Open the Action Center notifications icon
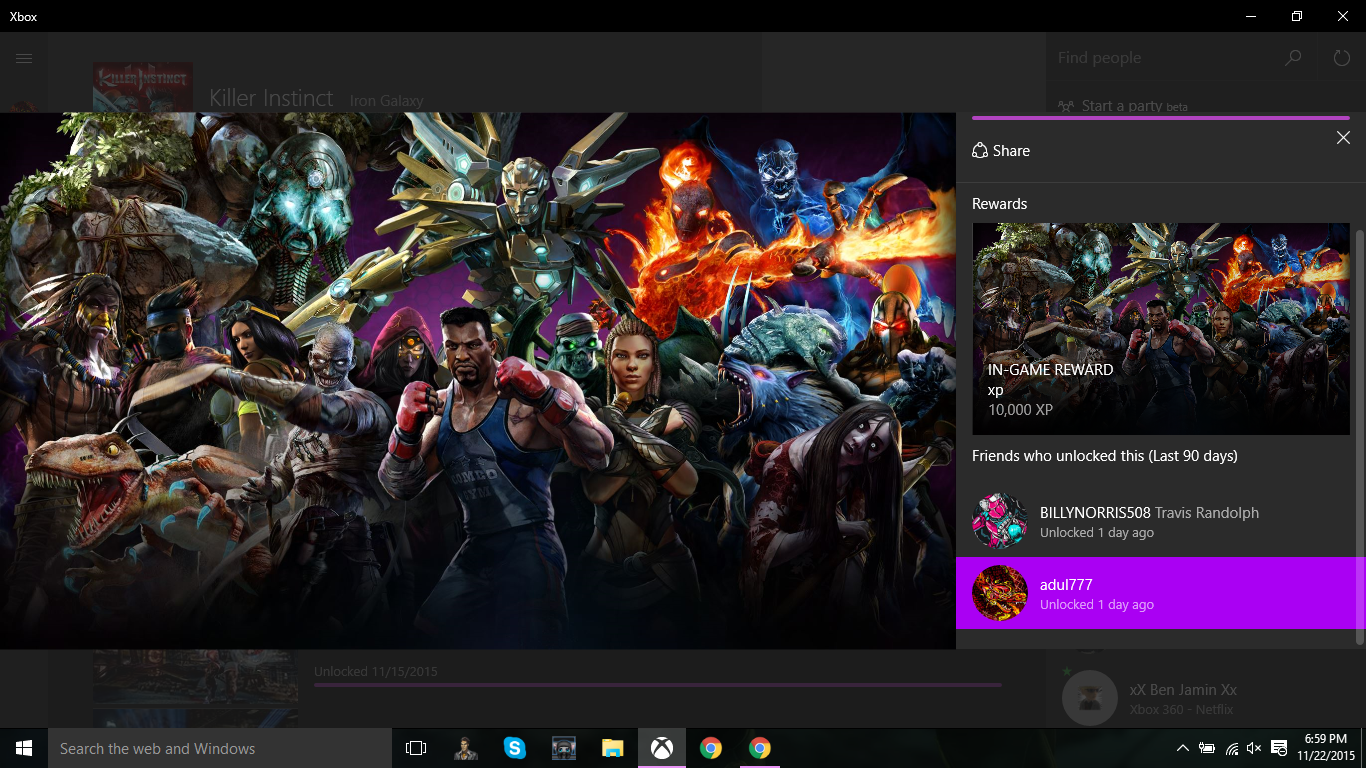Screen dimensions: 1366x768 pyautogui.click(x=1279, y=748)
